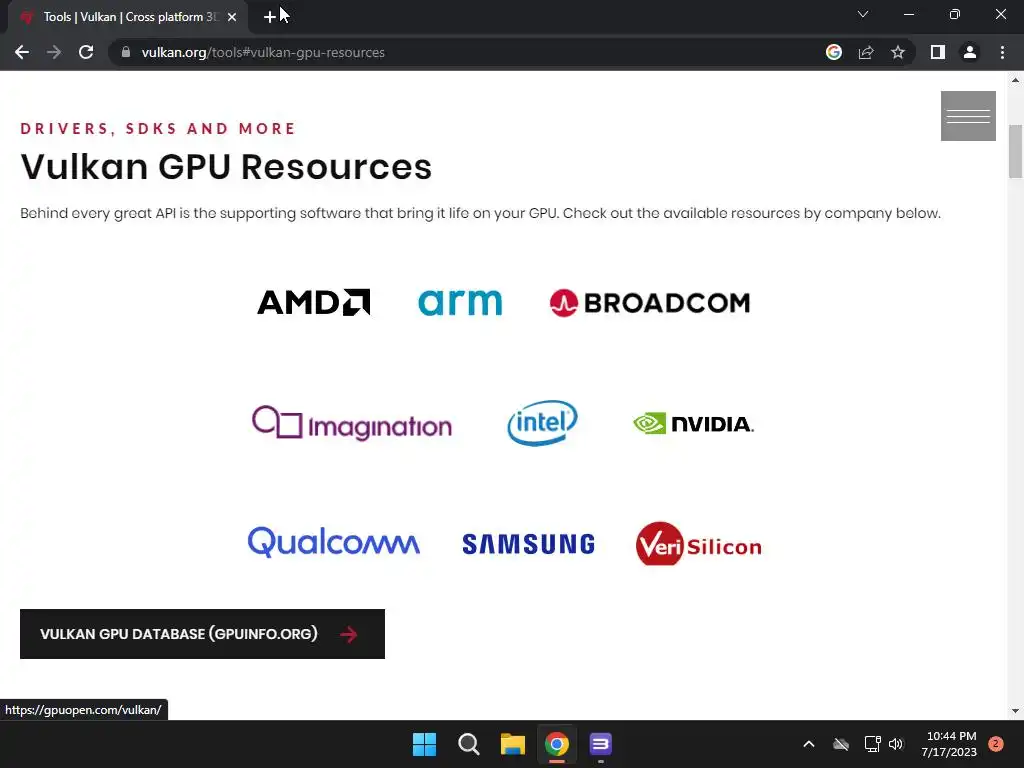The height and width of the screenshot is (768, 1024).
Task: Open the Intel logo link
Action: click(x=542, y=423)
